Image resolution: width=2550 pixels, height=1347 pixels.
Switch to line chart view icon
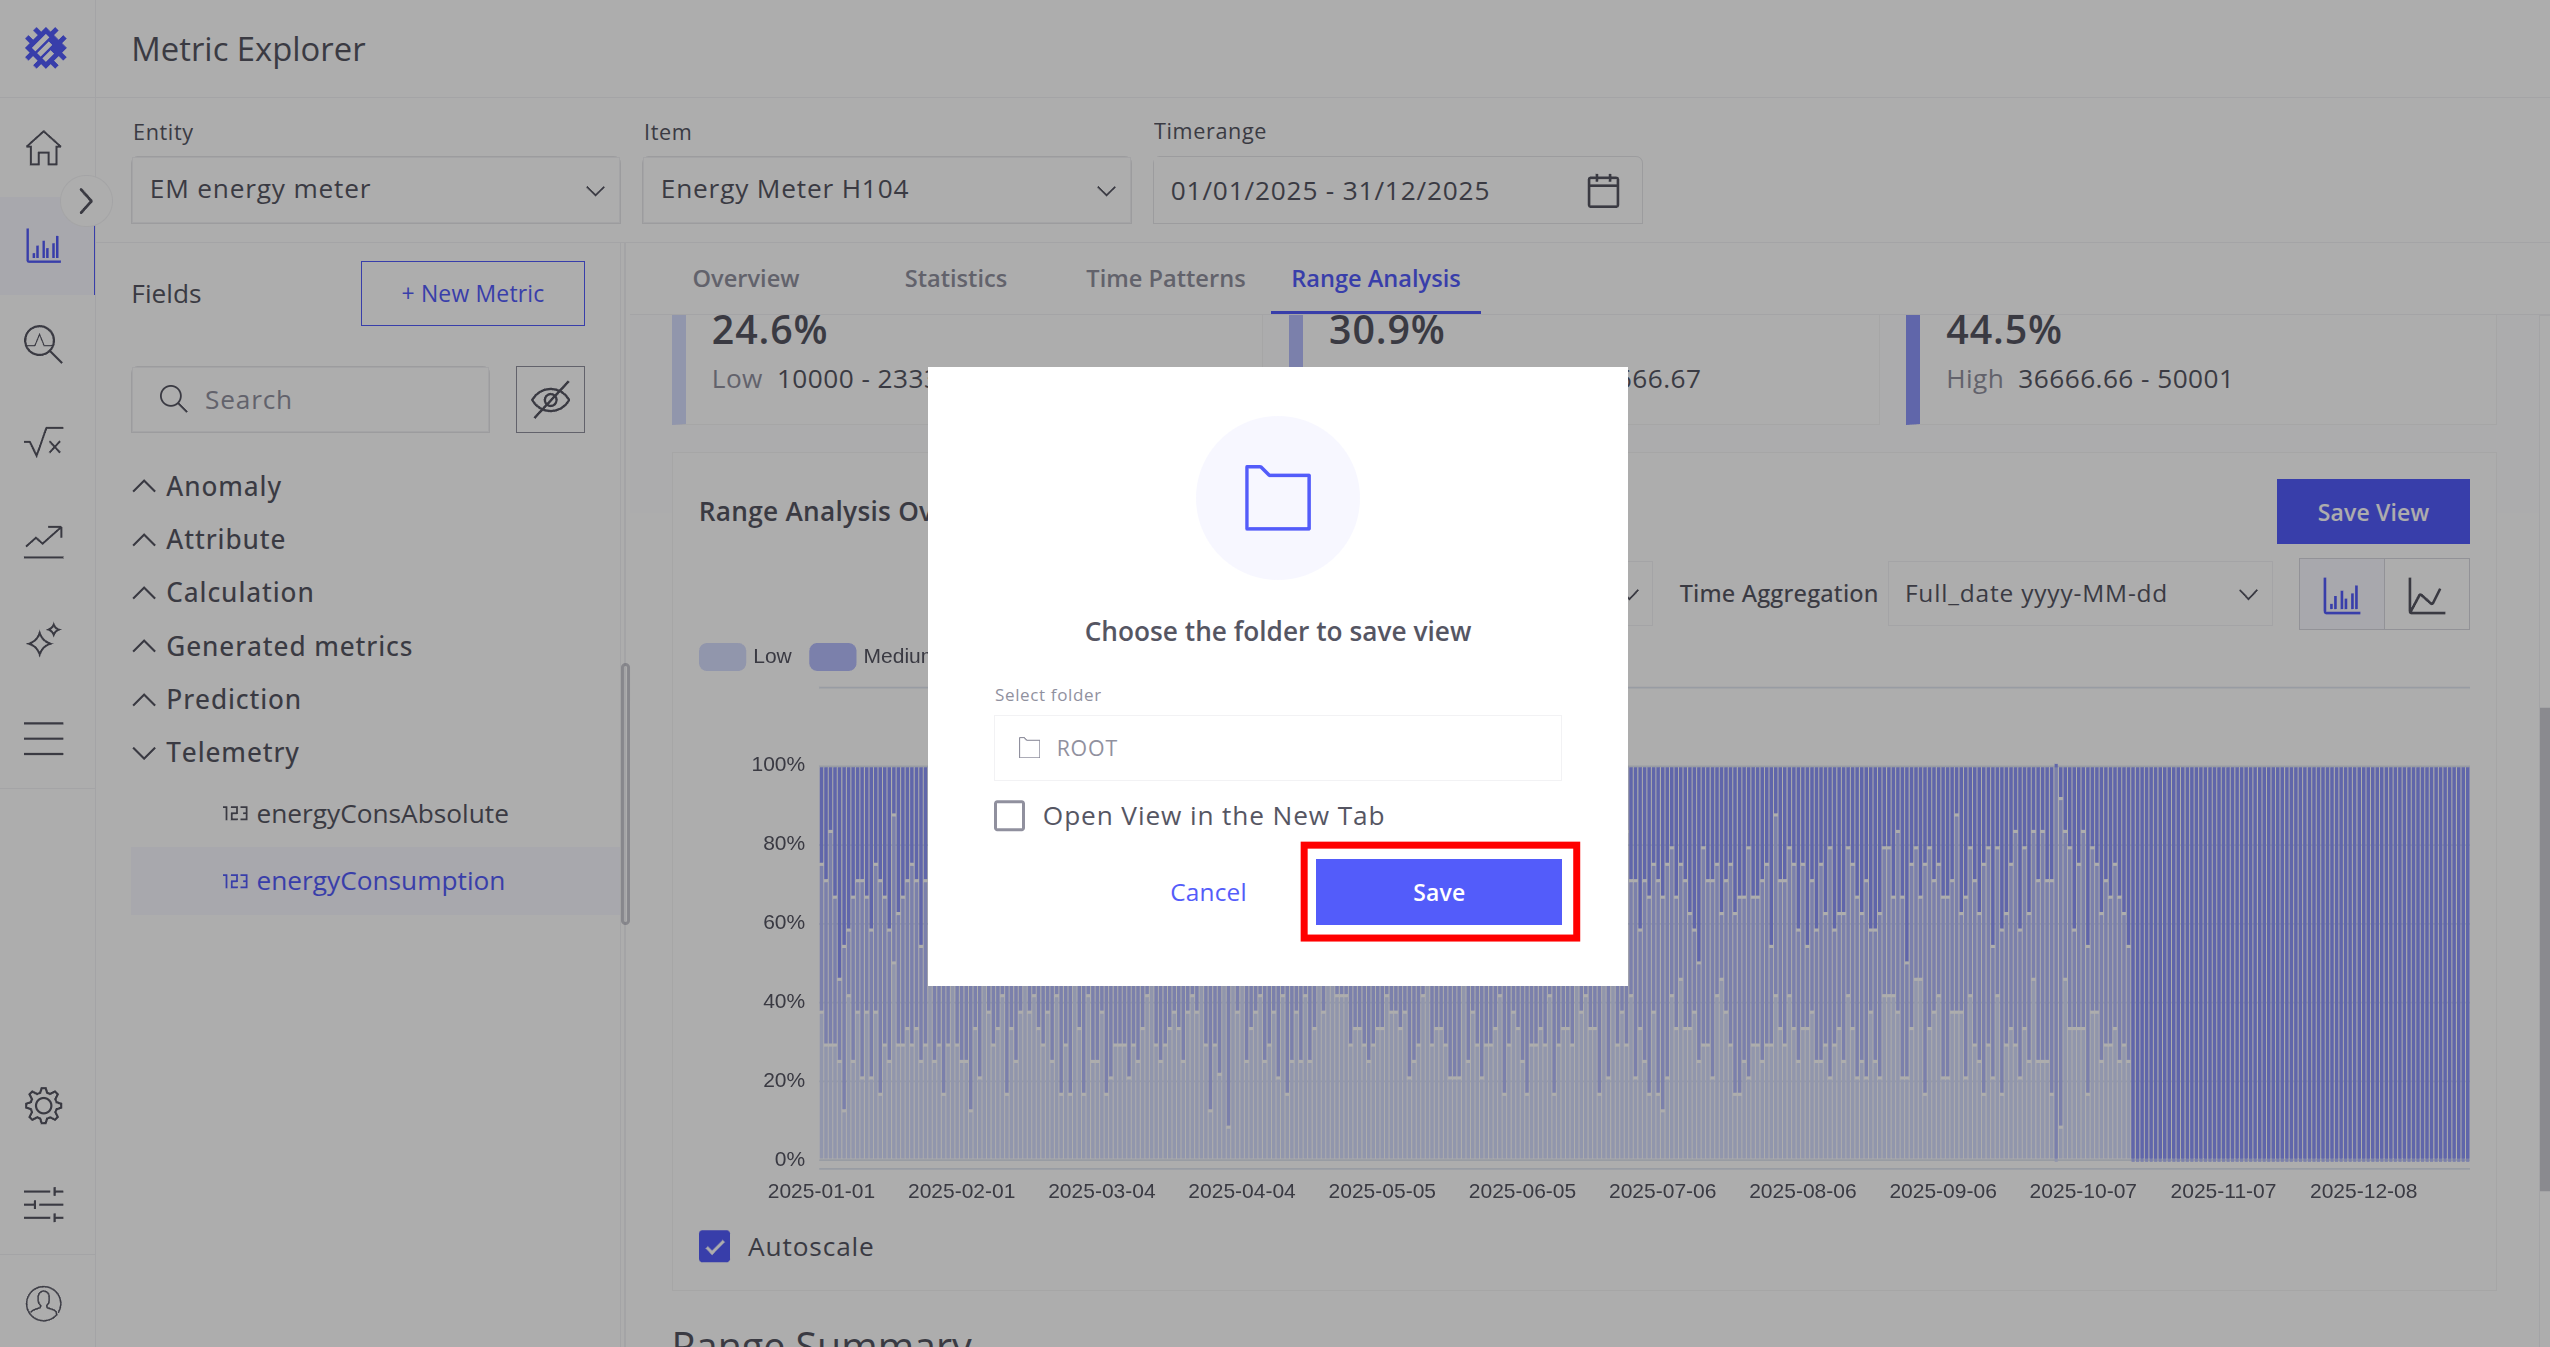(2426, 595)
